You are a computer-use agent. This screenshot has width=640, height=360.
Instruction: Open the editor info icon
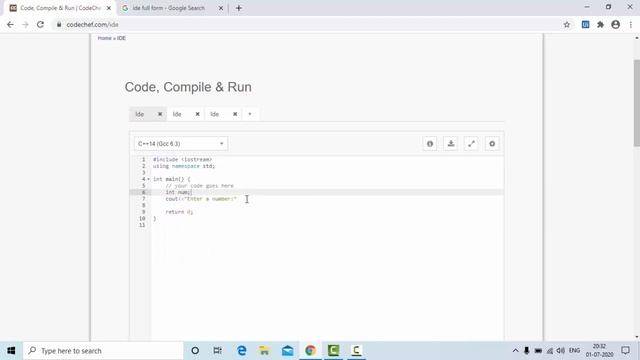430,144
